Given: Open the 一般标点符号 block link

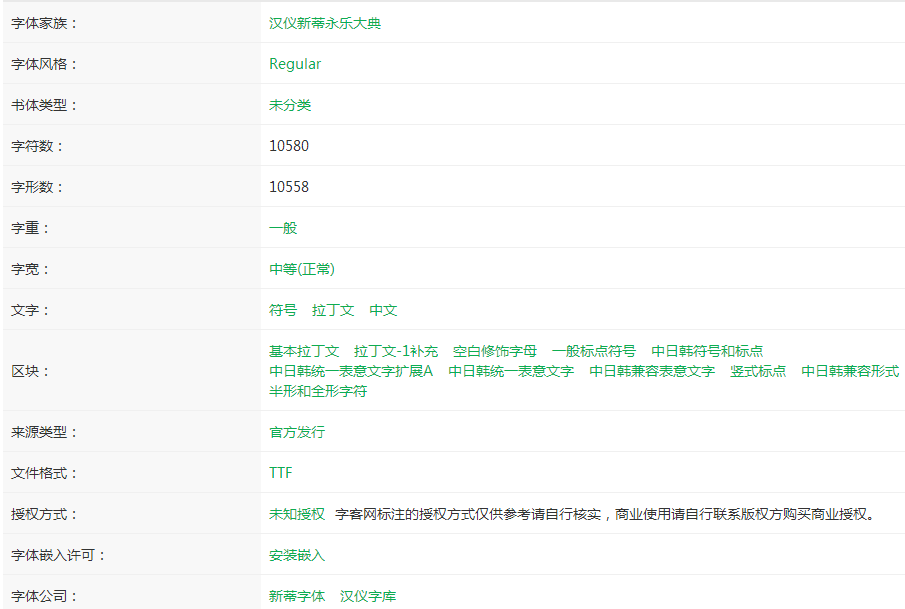Looking at the screenshot, I should click(x=594, y=351).
